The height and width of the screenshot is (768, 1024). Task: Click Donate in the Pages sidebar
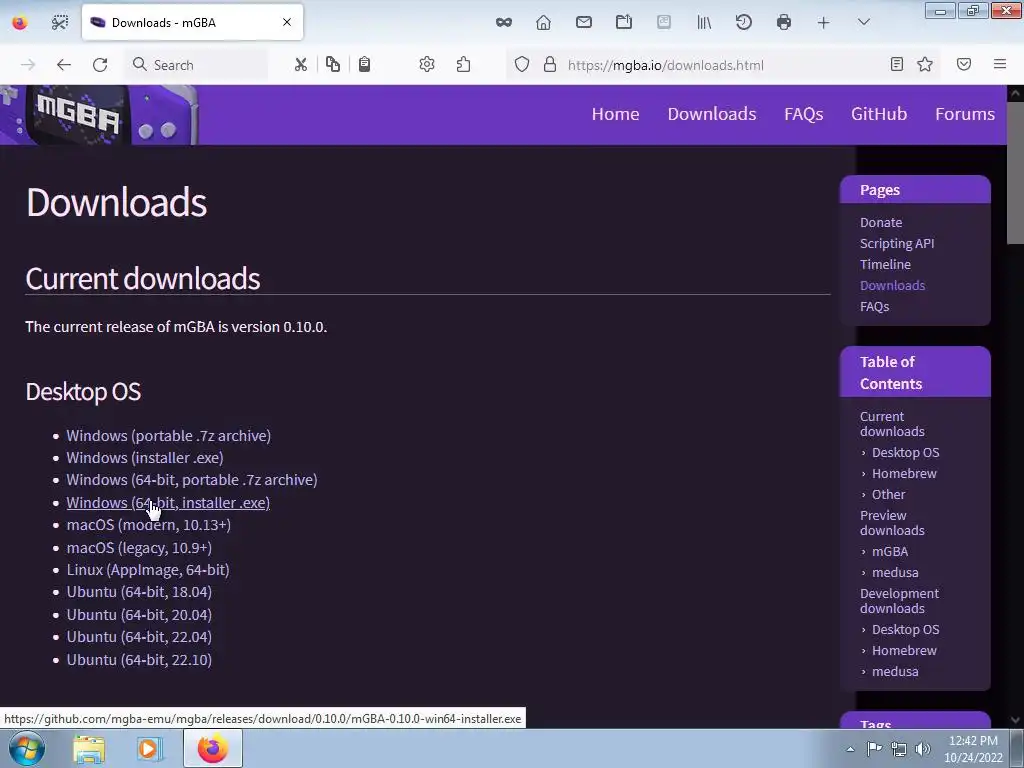click(881, 223)
